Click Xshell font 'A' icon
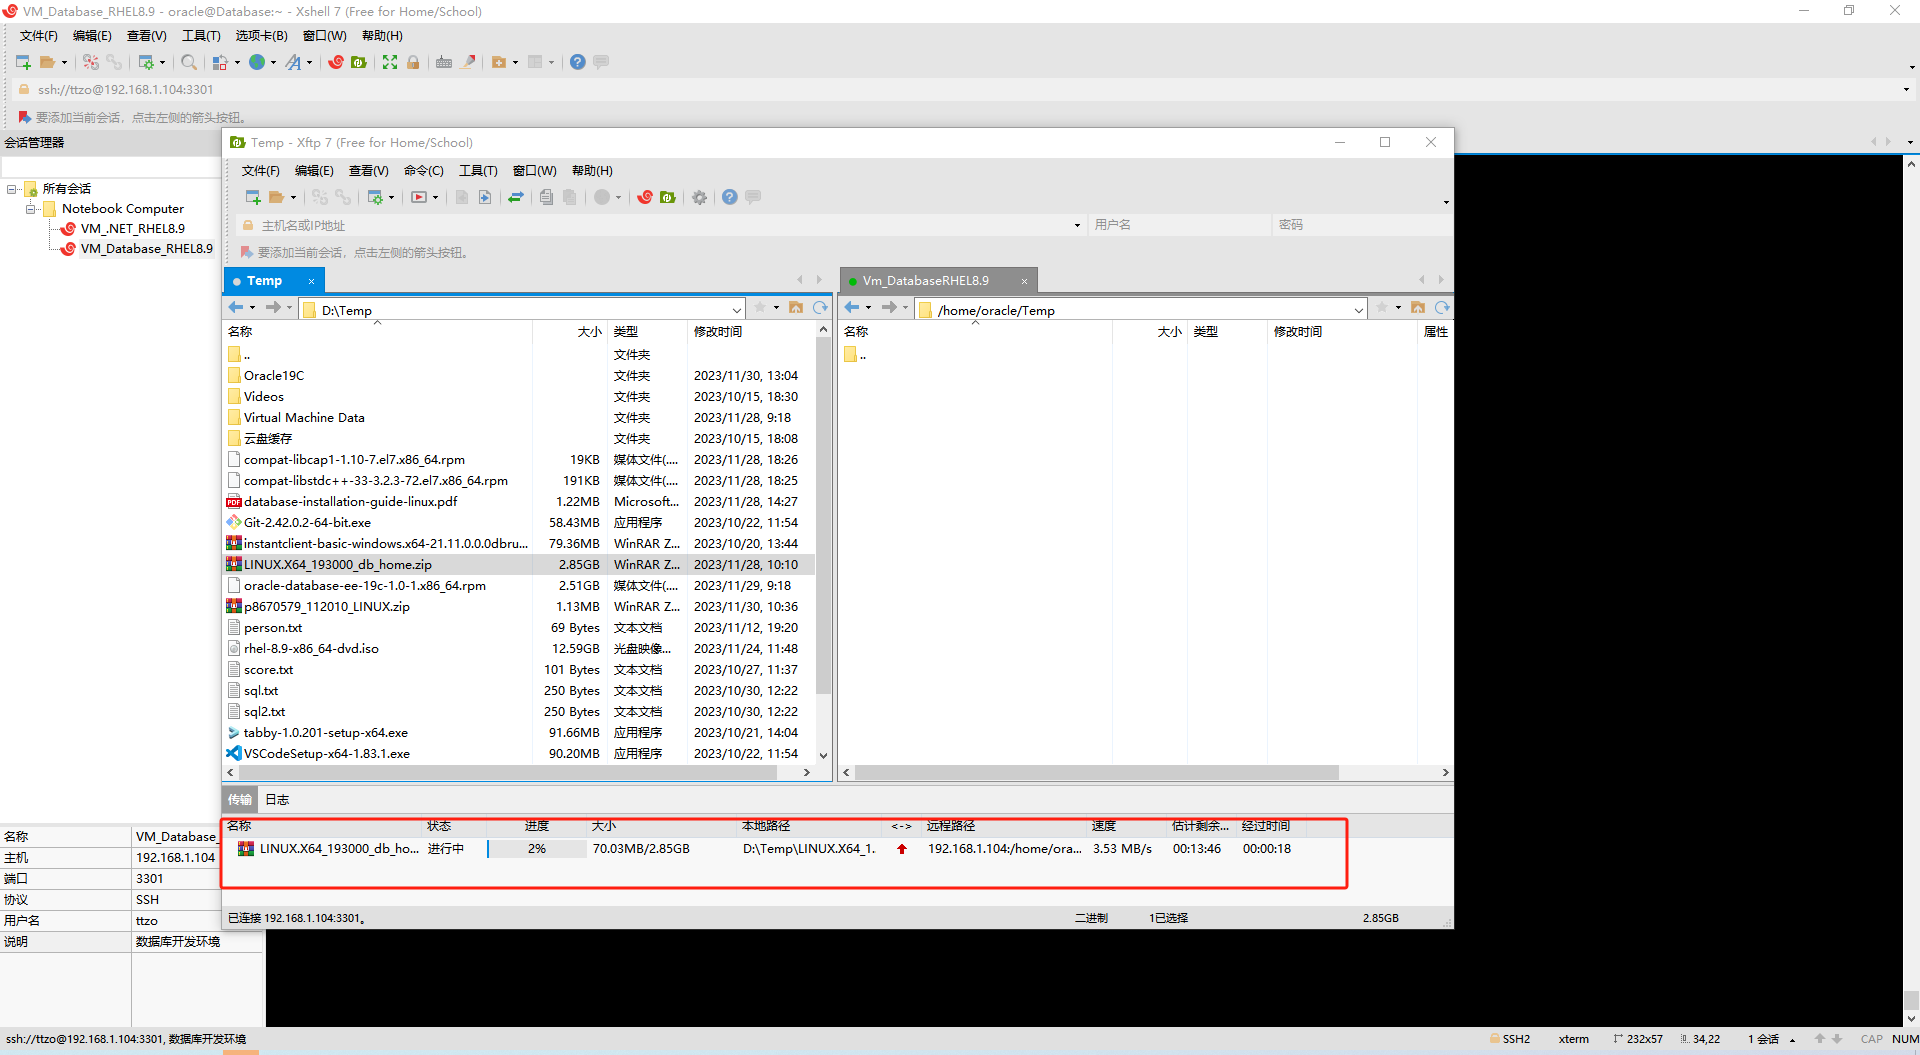Viewport: 1920px width, 1055px height. 293,62
